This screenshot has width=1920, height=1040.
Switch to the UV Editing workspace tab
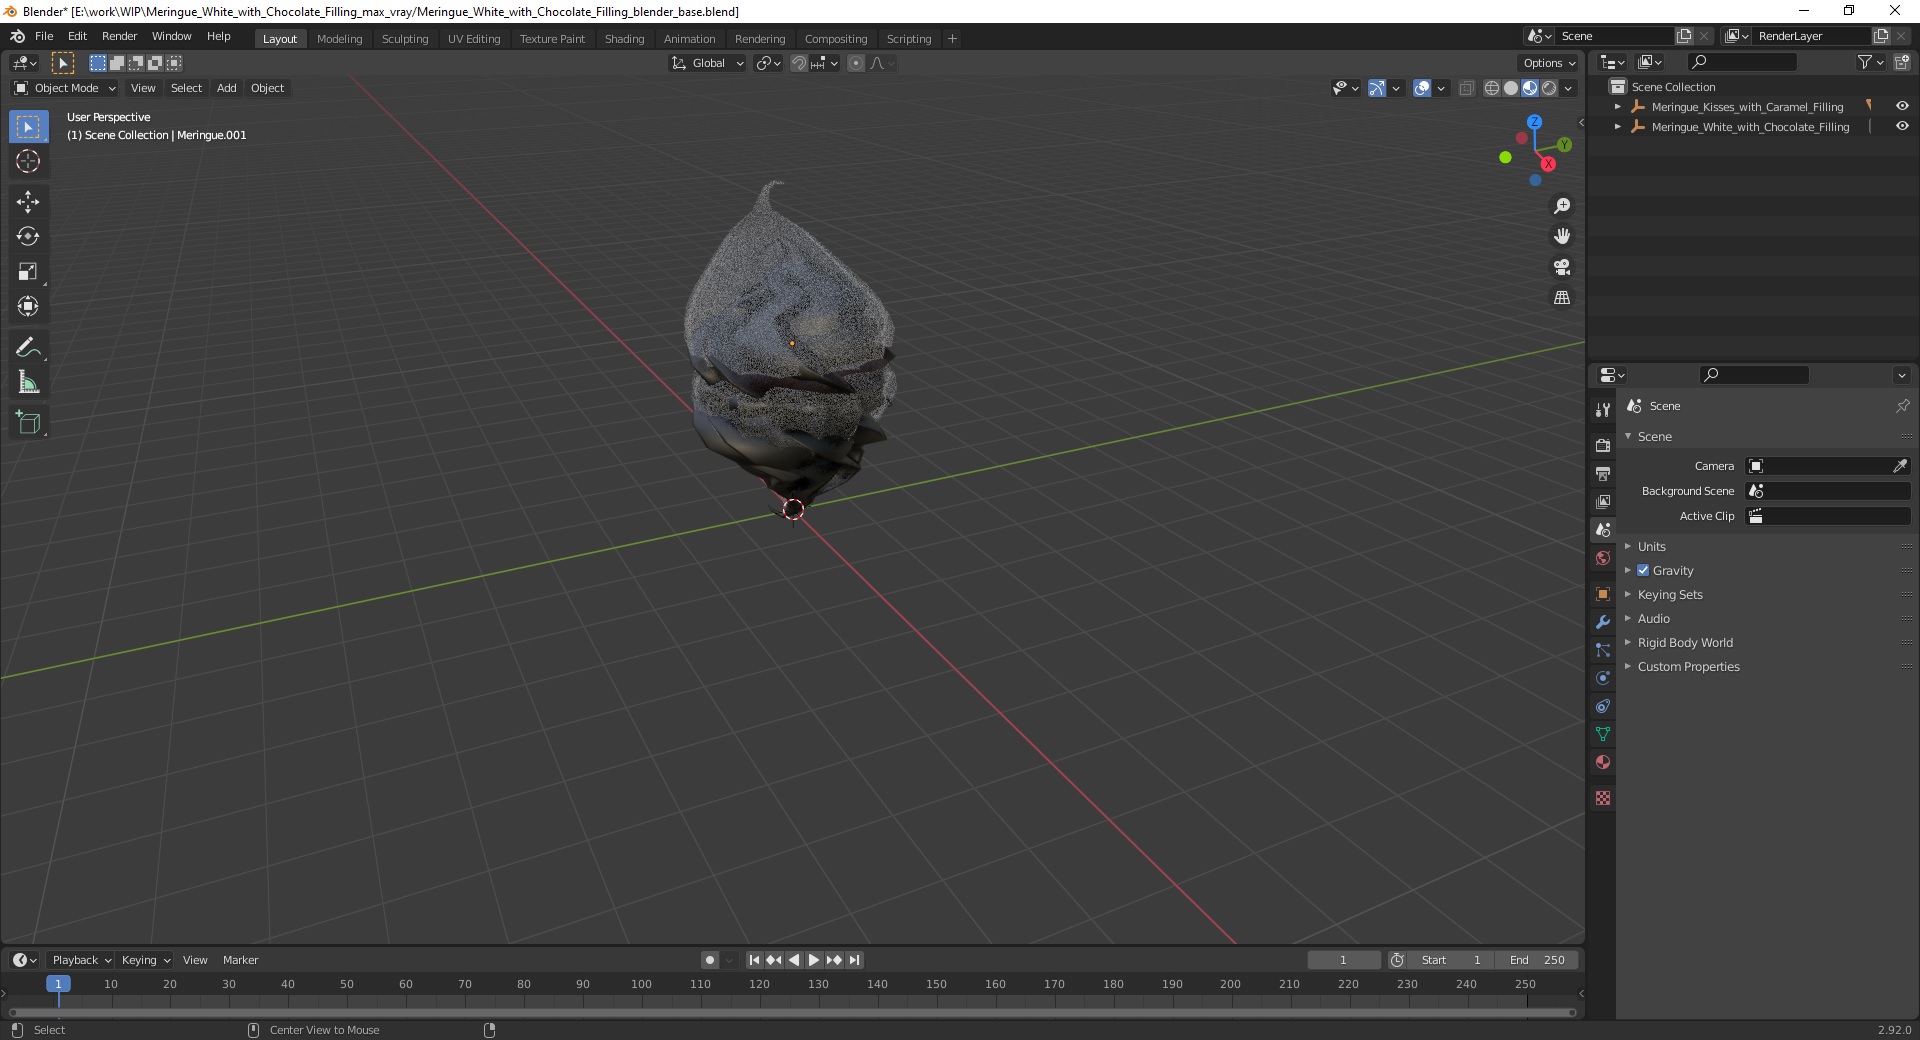point(474,38)
